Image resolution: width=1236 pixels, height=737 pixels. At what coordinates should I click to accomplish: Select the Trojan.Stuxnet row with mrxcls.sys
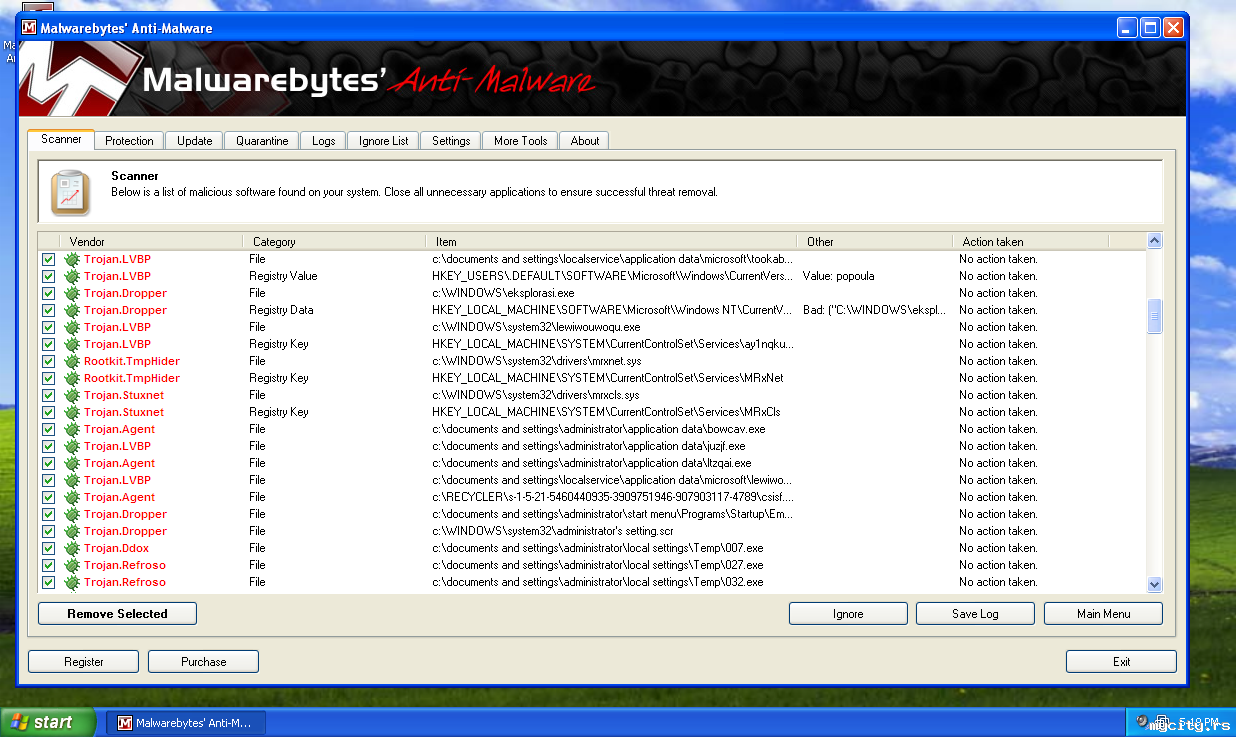coord(594,395)
